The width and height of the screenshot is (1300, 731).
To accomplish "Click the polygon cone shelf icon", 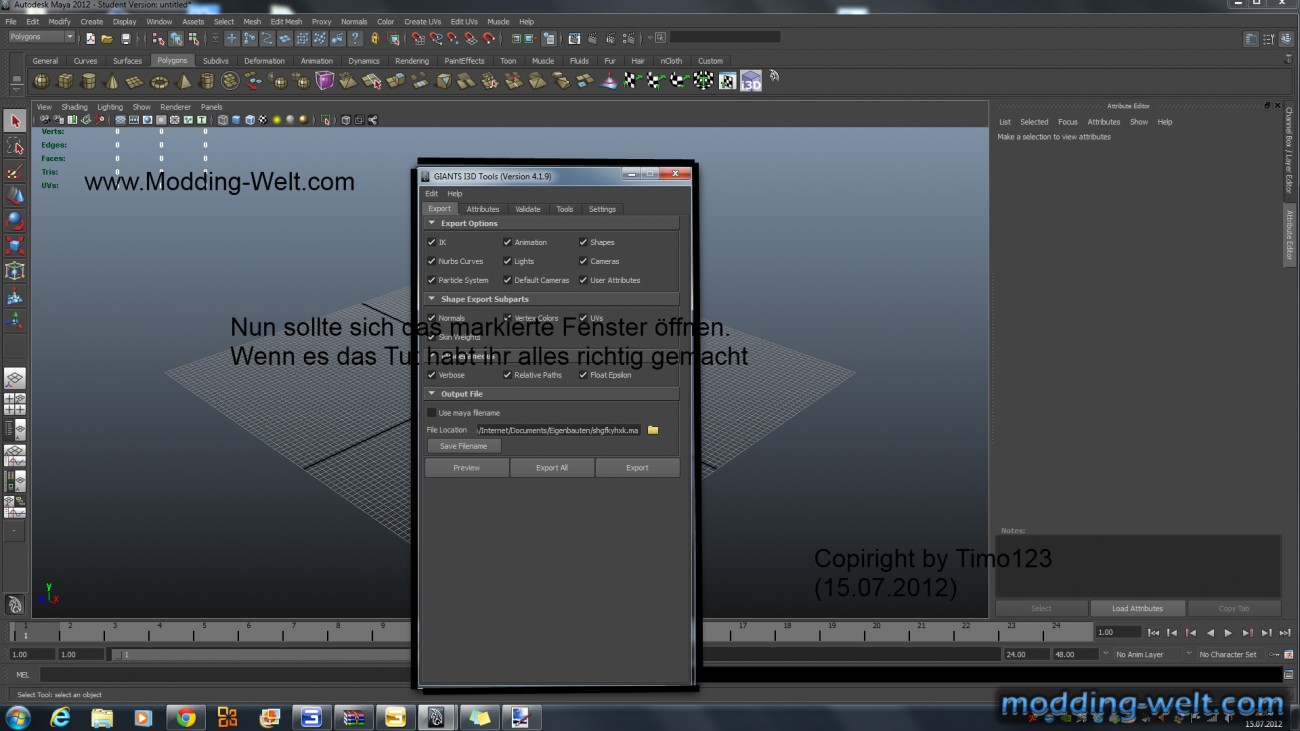I will (112, 81).
